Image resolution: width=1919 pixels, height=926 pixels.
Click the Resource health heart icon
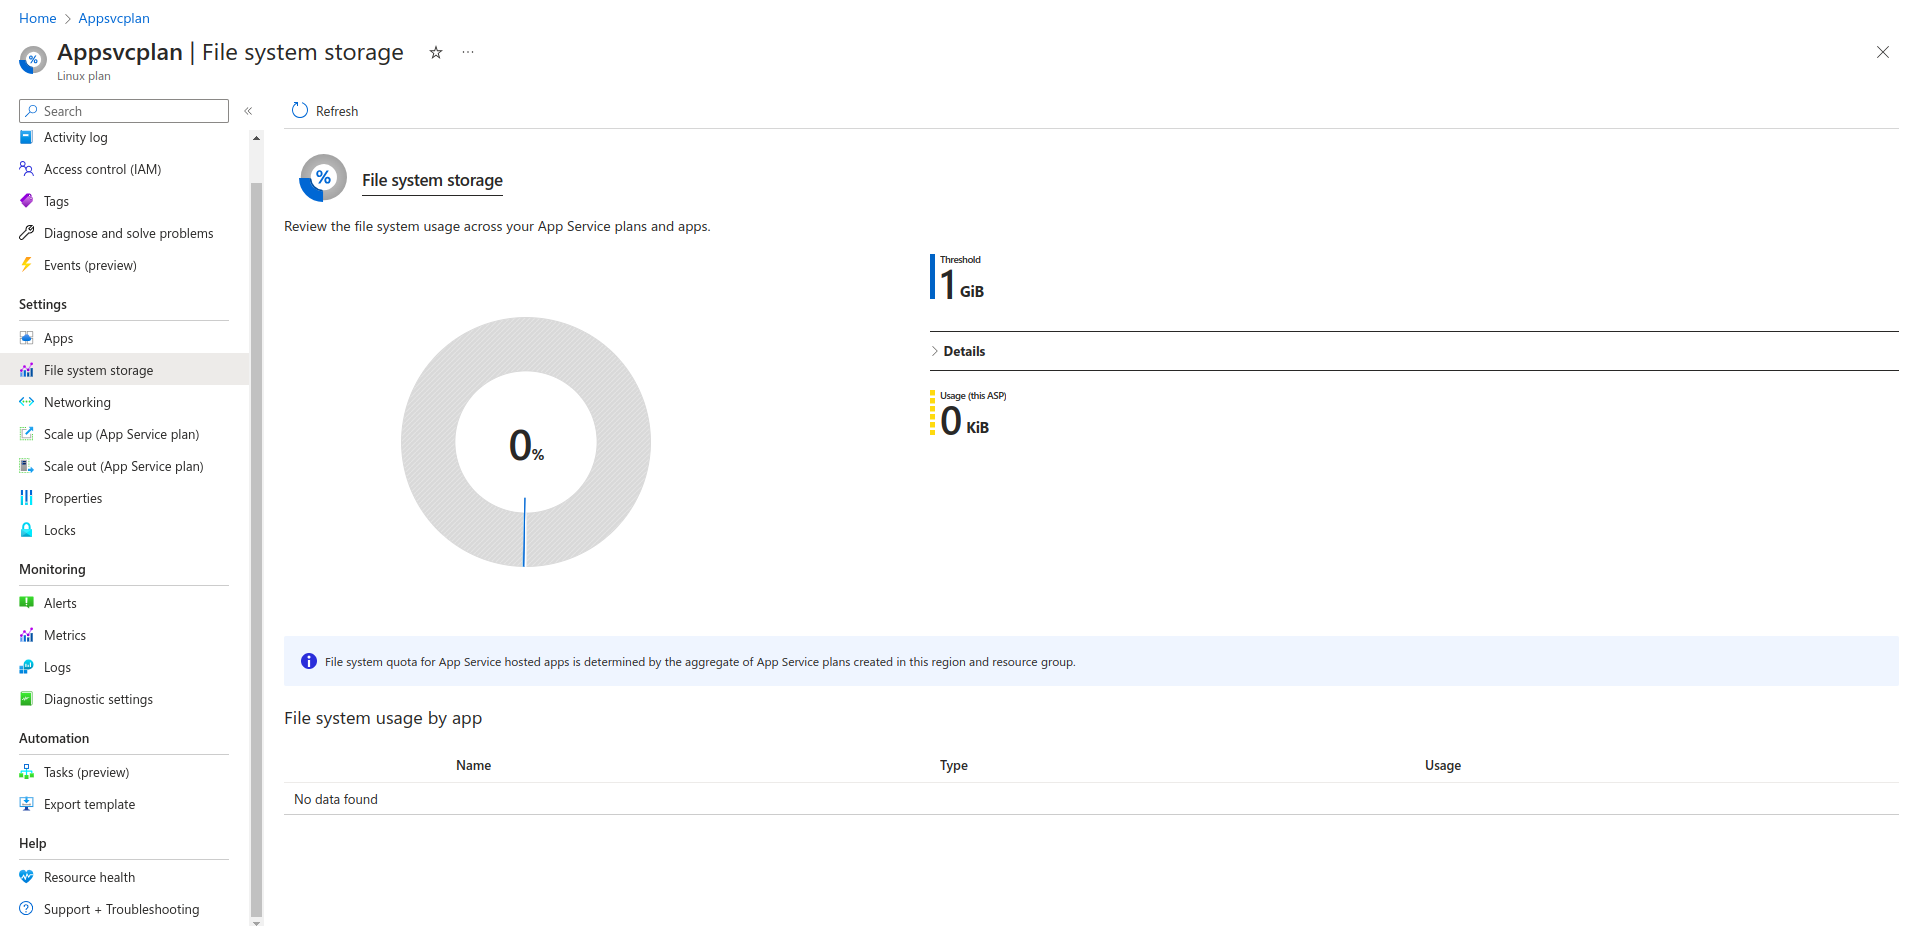(27, 877)
